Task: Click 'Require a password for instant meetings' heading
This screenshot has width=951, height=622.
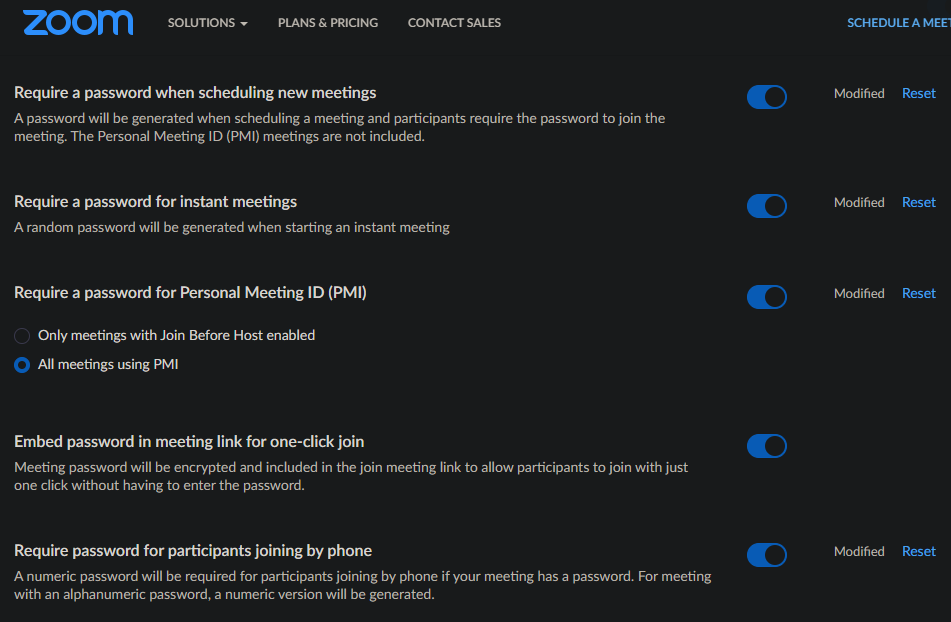Action: coord(155,202)
